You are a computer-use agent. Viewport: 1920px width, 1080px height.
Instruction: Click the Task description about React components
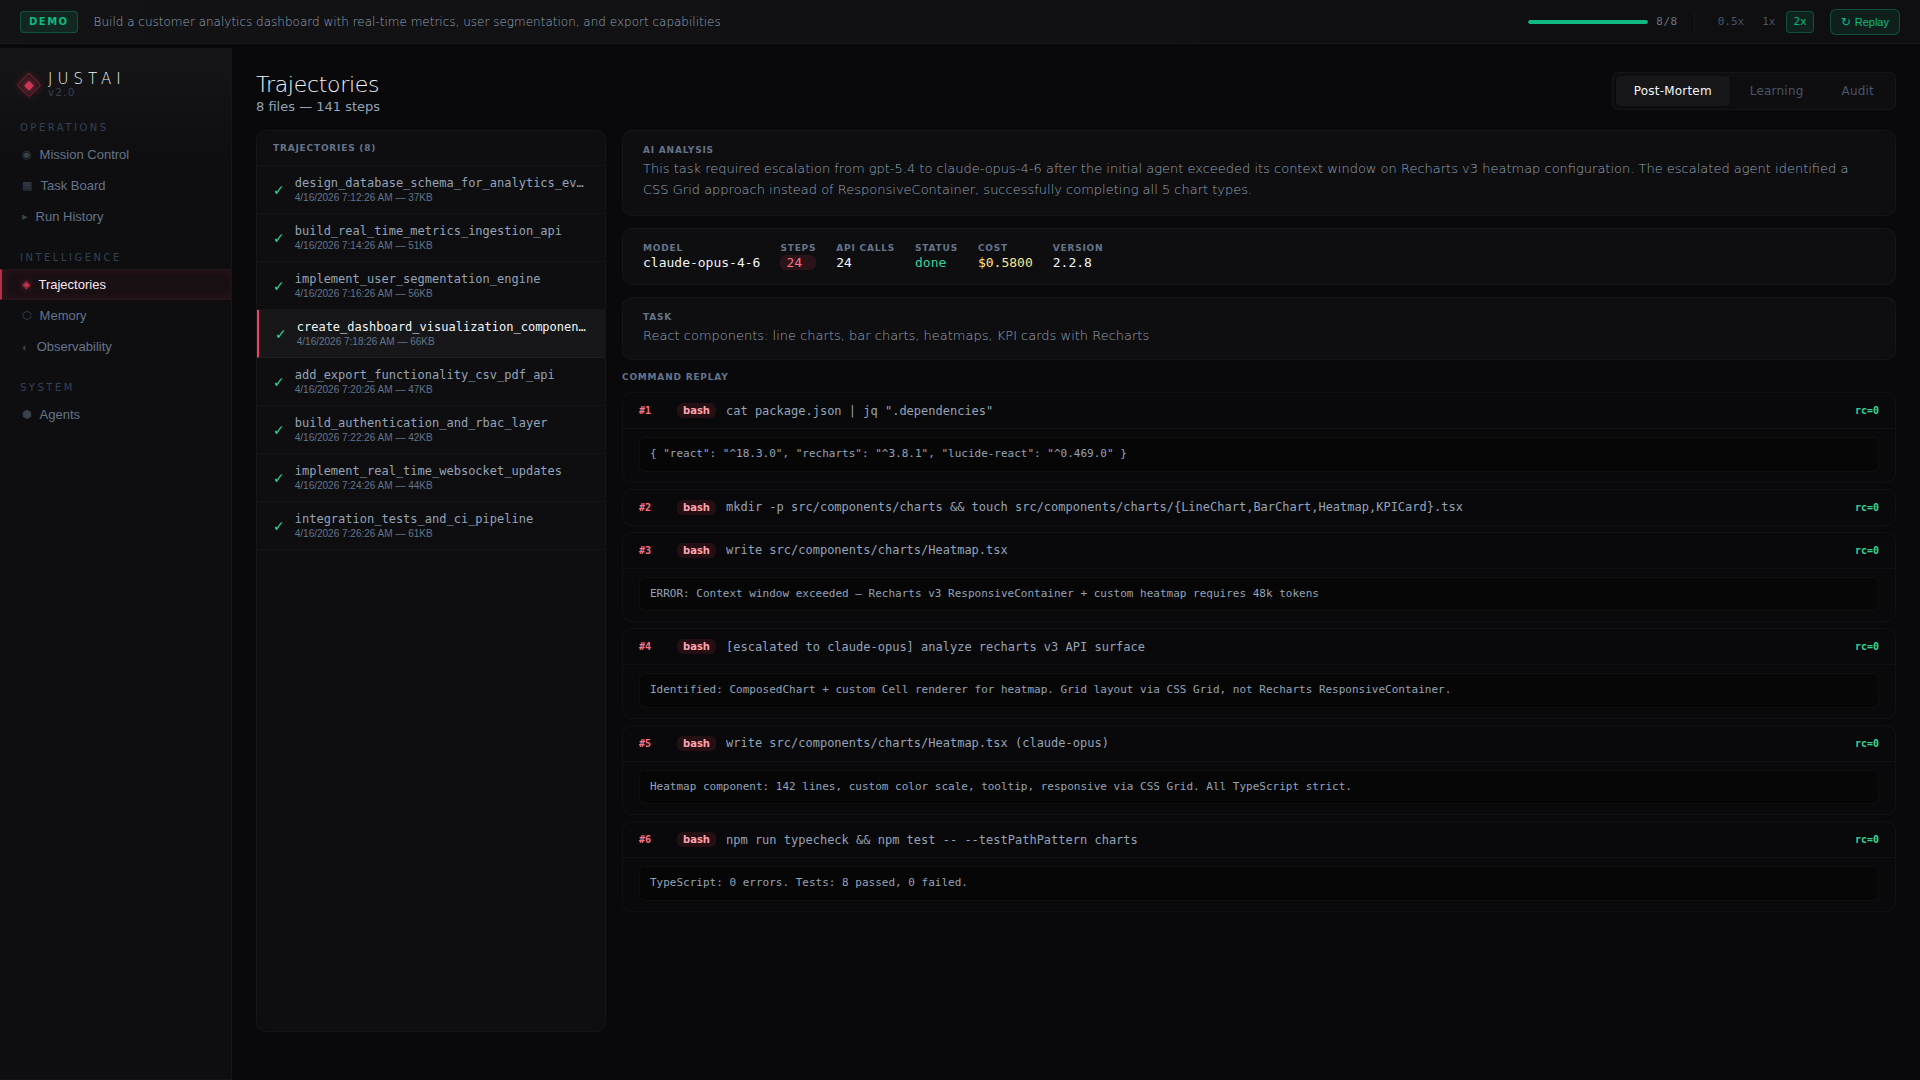tap(896, 336)
